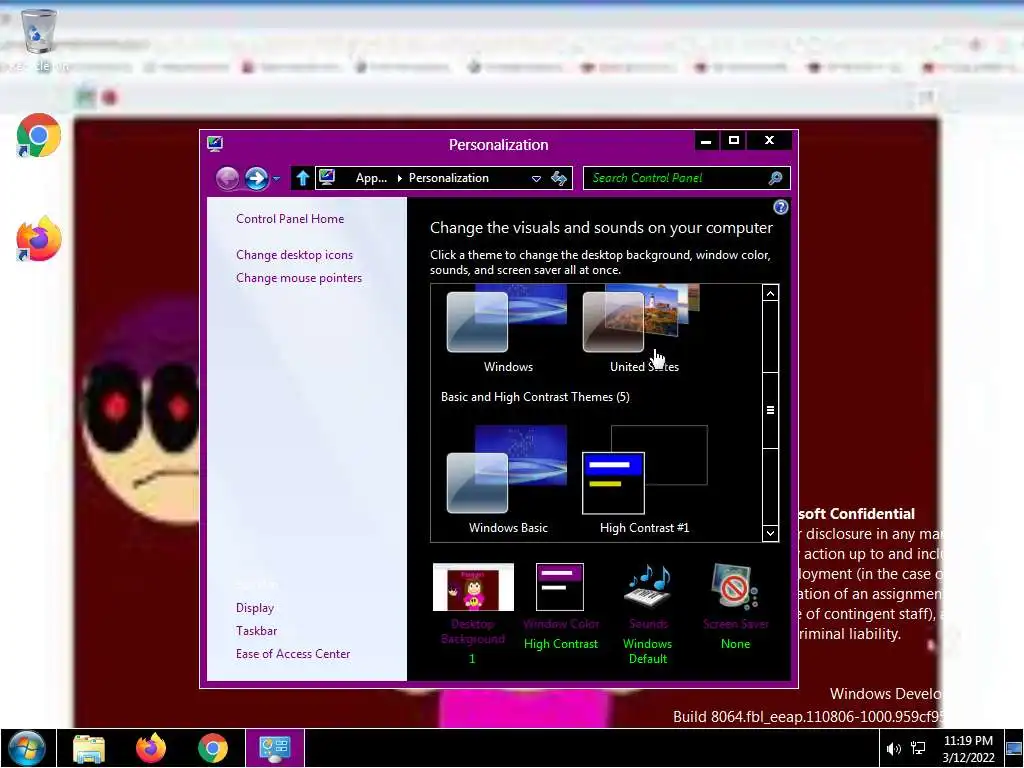
Task: Click Control Panel taskbar button
Action: click(x=274, y=748)
